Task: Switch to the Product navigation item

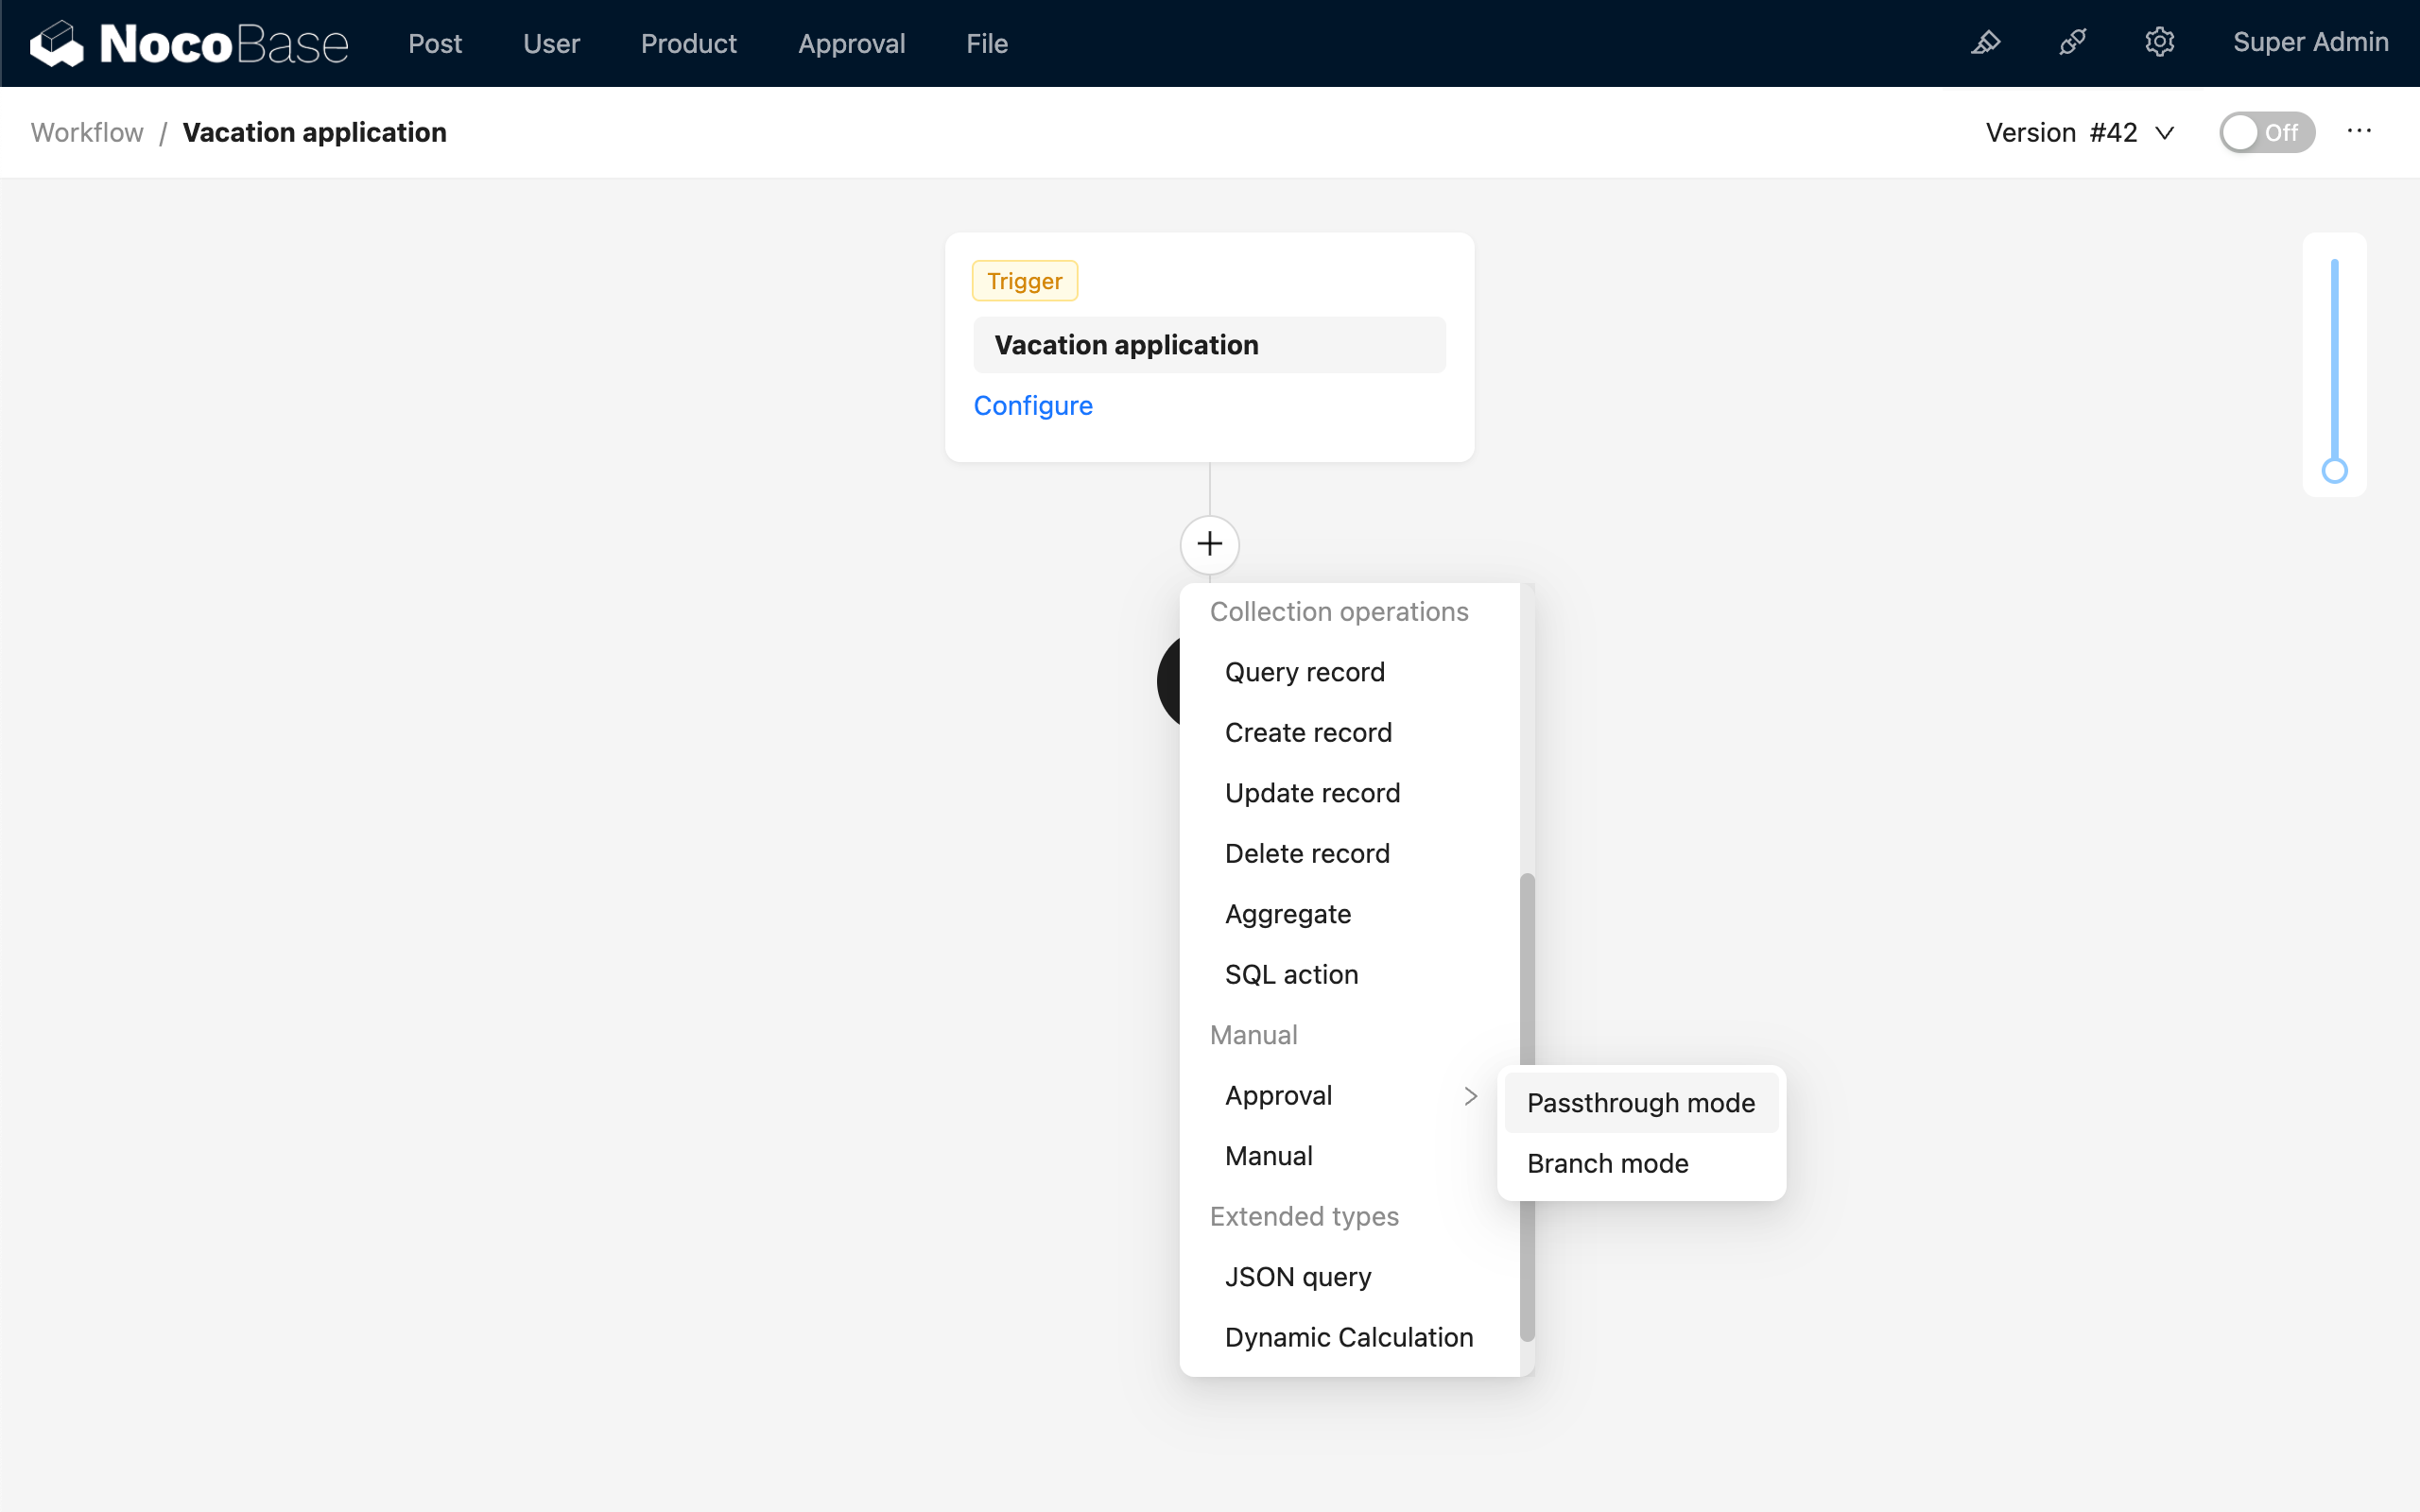Action: point(689,43)
